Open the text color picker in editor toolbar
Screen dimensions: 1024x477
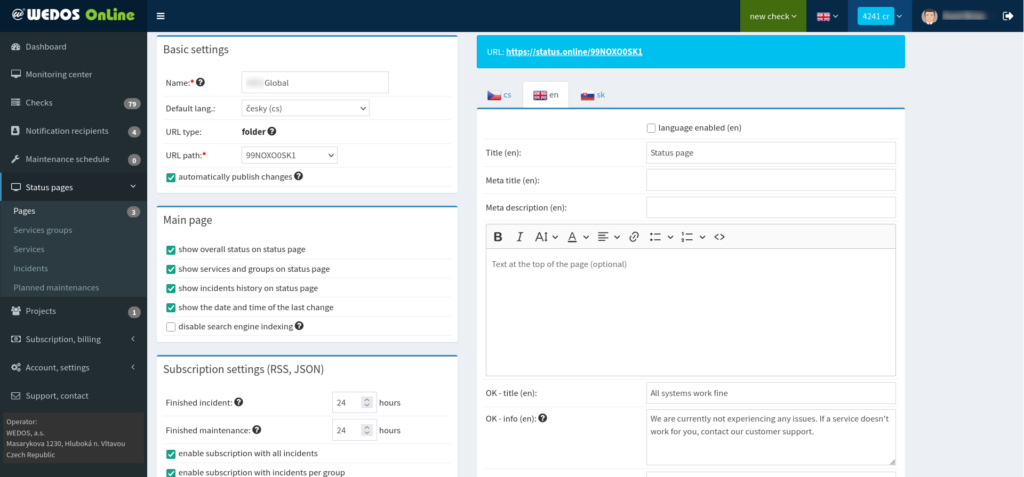tap(578, 237)
